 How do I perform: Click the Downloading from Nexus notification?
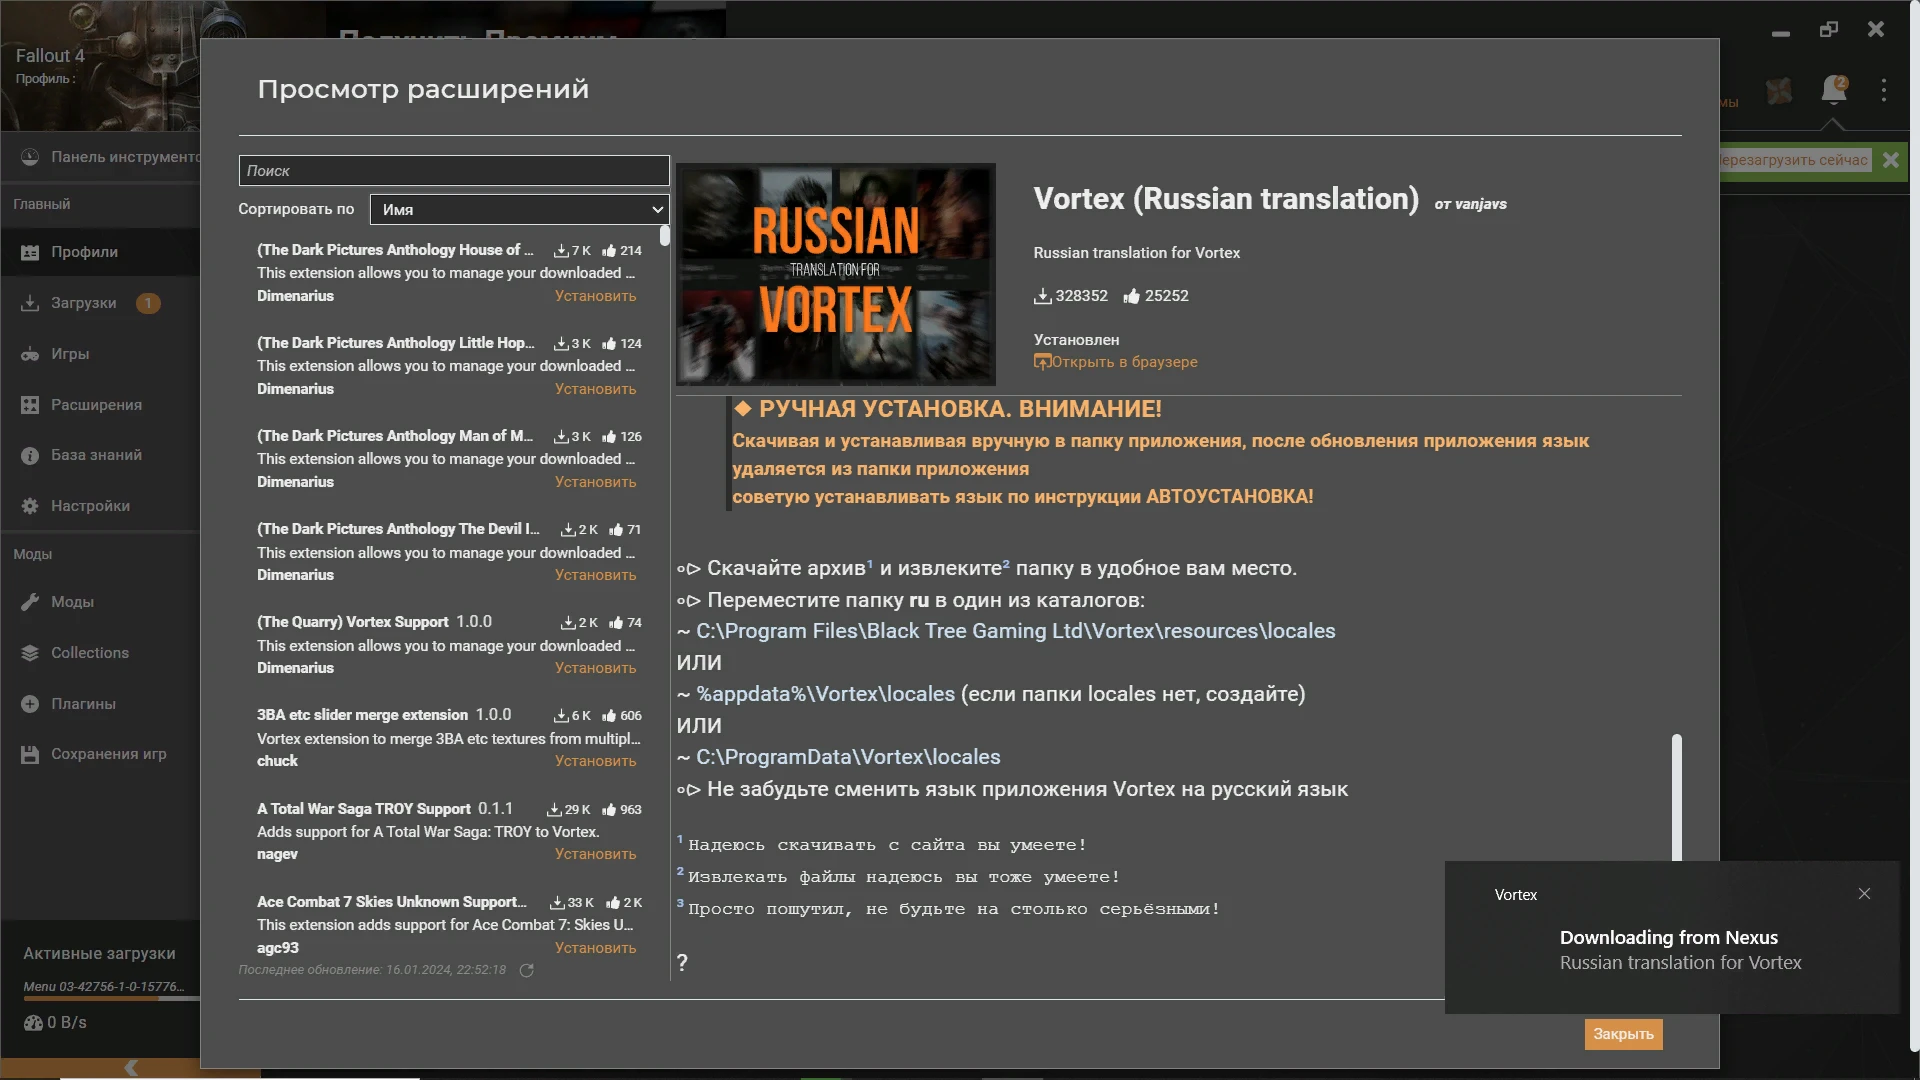(x=1672, y=938)
